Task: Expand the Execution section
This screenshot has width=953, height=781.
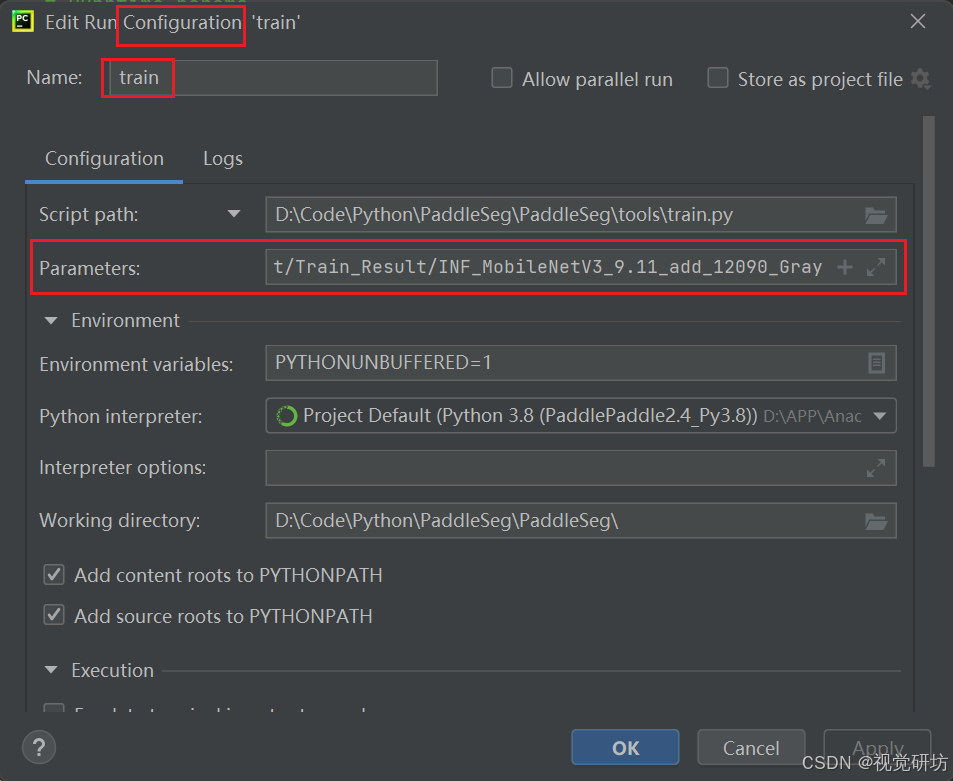Action: click(50, 670)
